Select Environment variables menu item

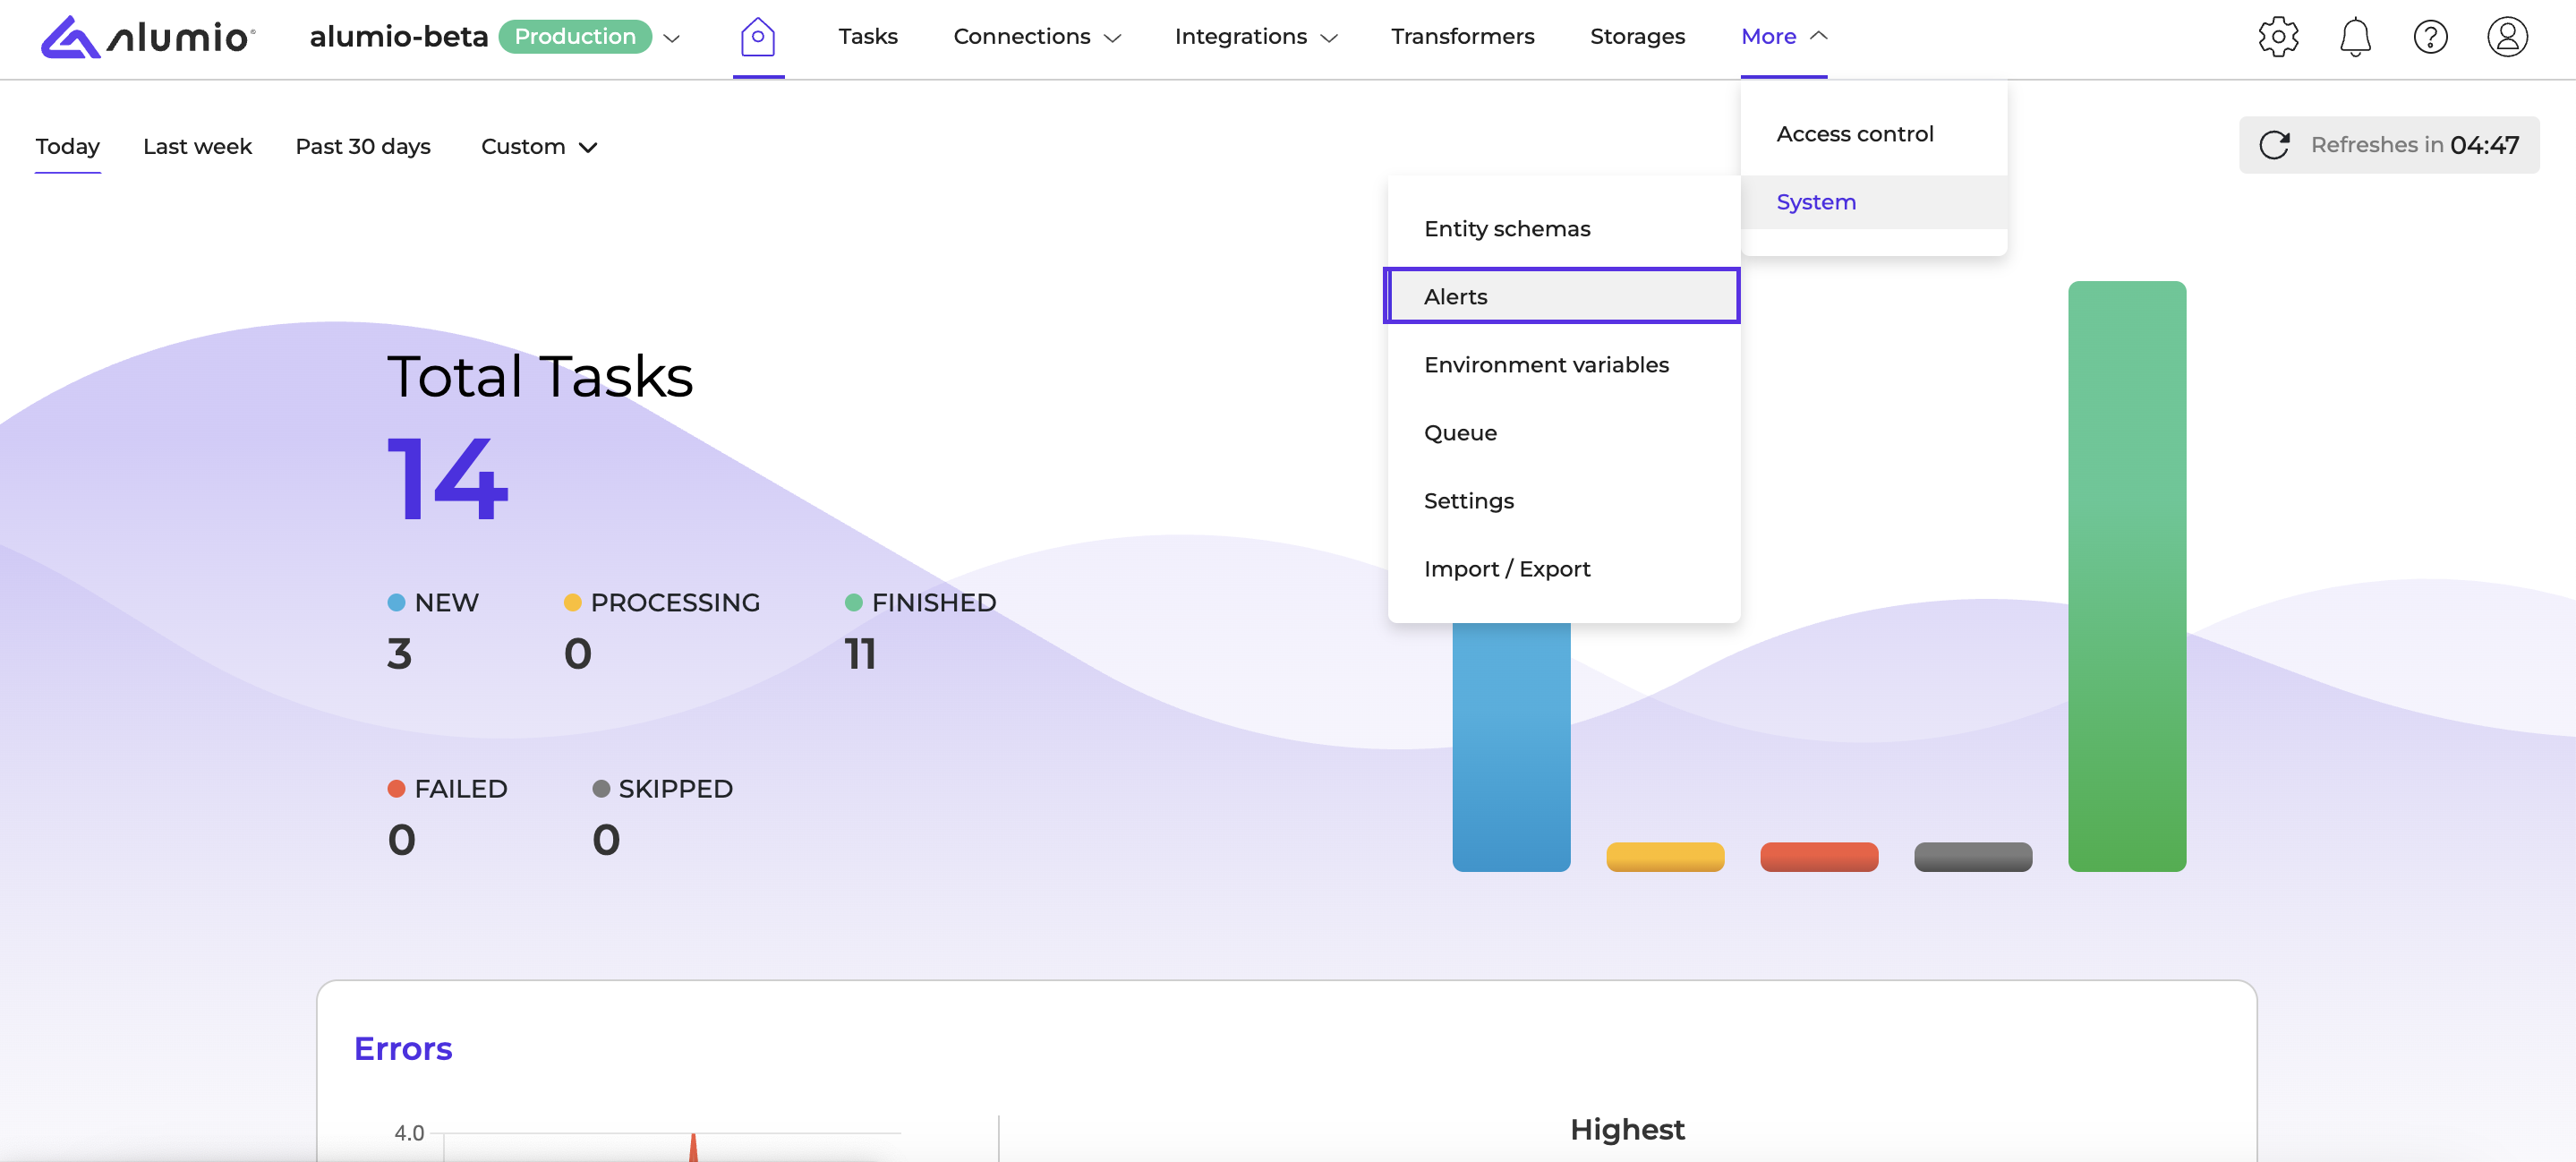[x=1546, y=365]
